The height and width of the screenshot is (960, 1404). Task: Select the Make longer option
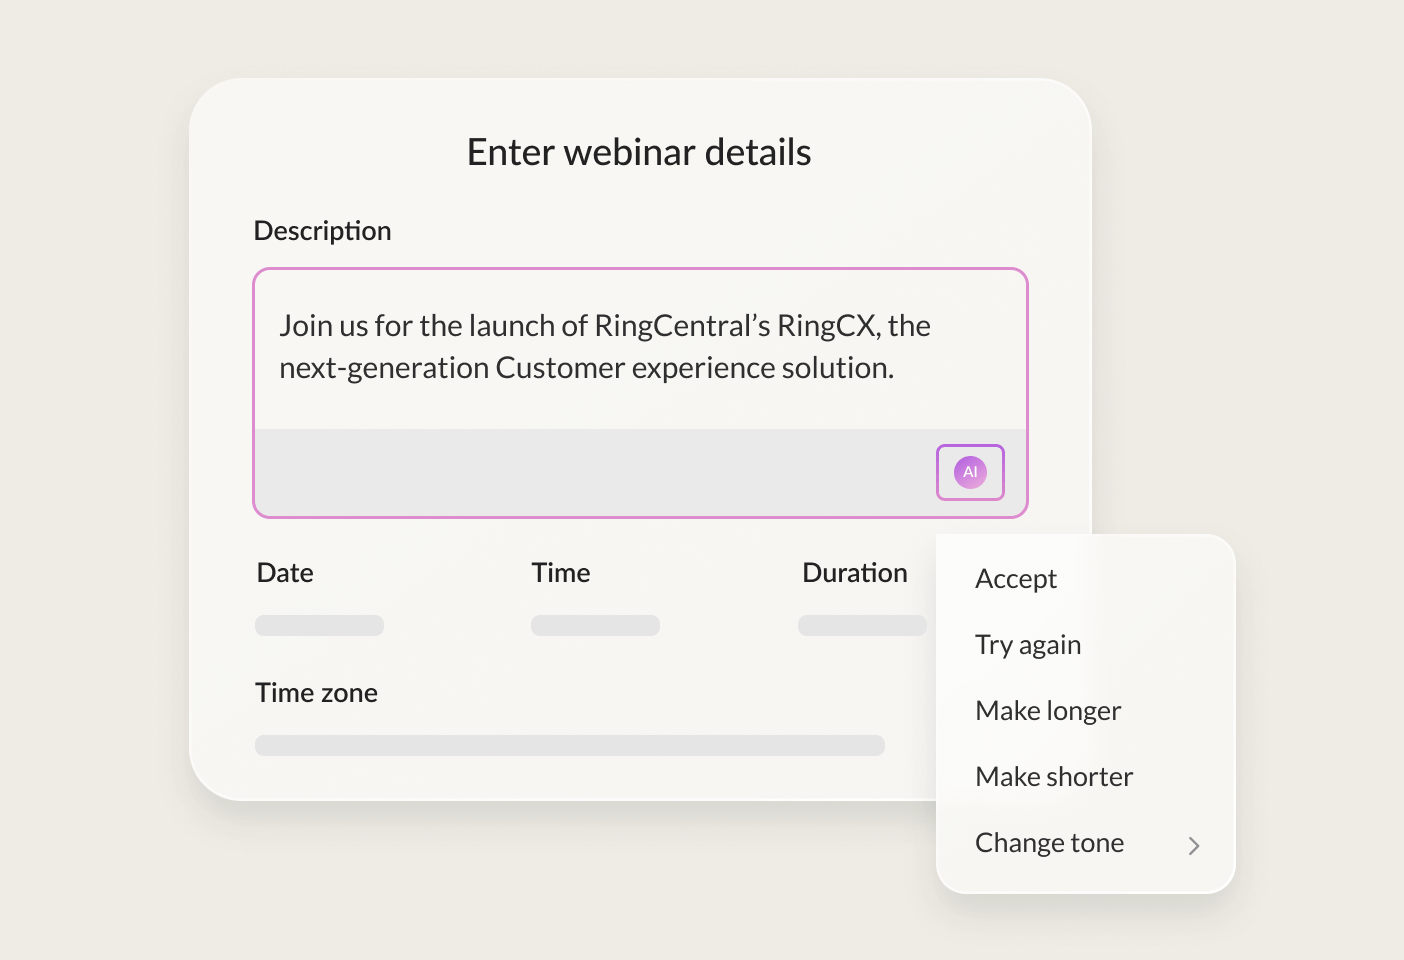1047,711
